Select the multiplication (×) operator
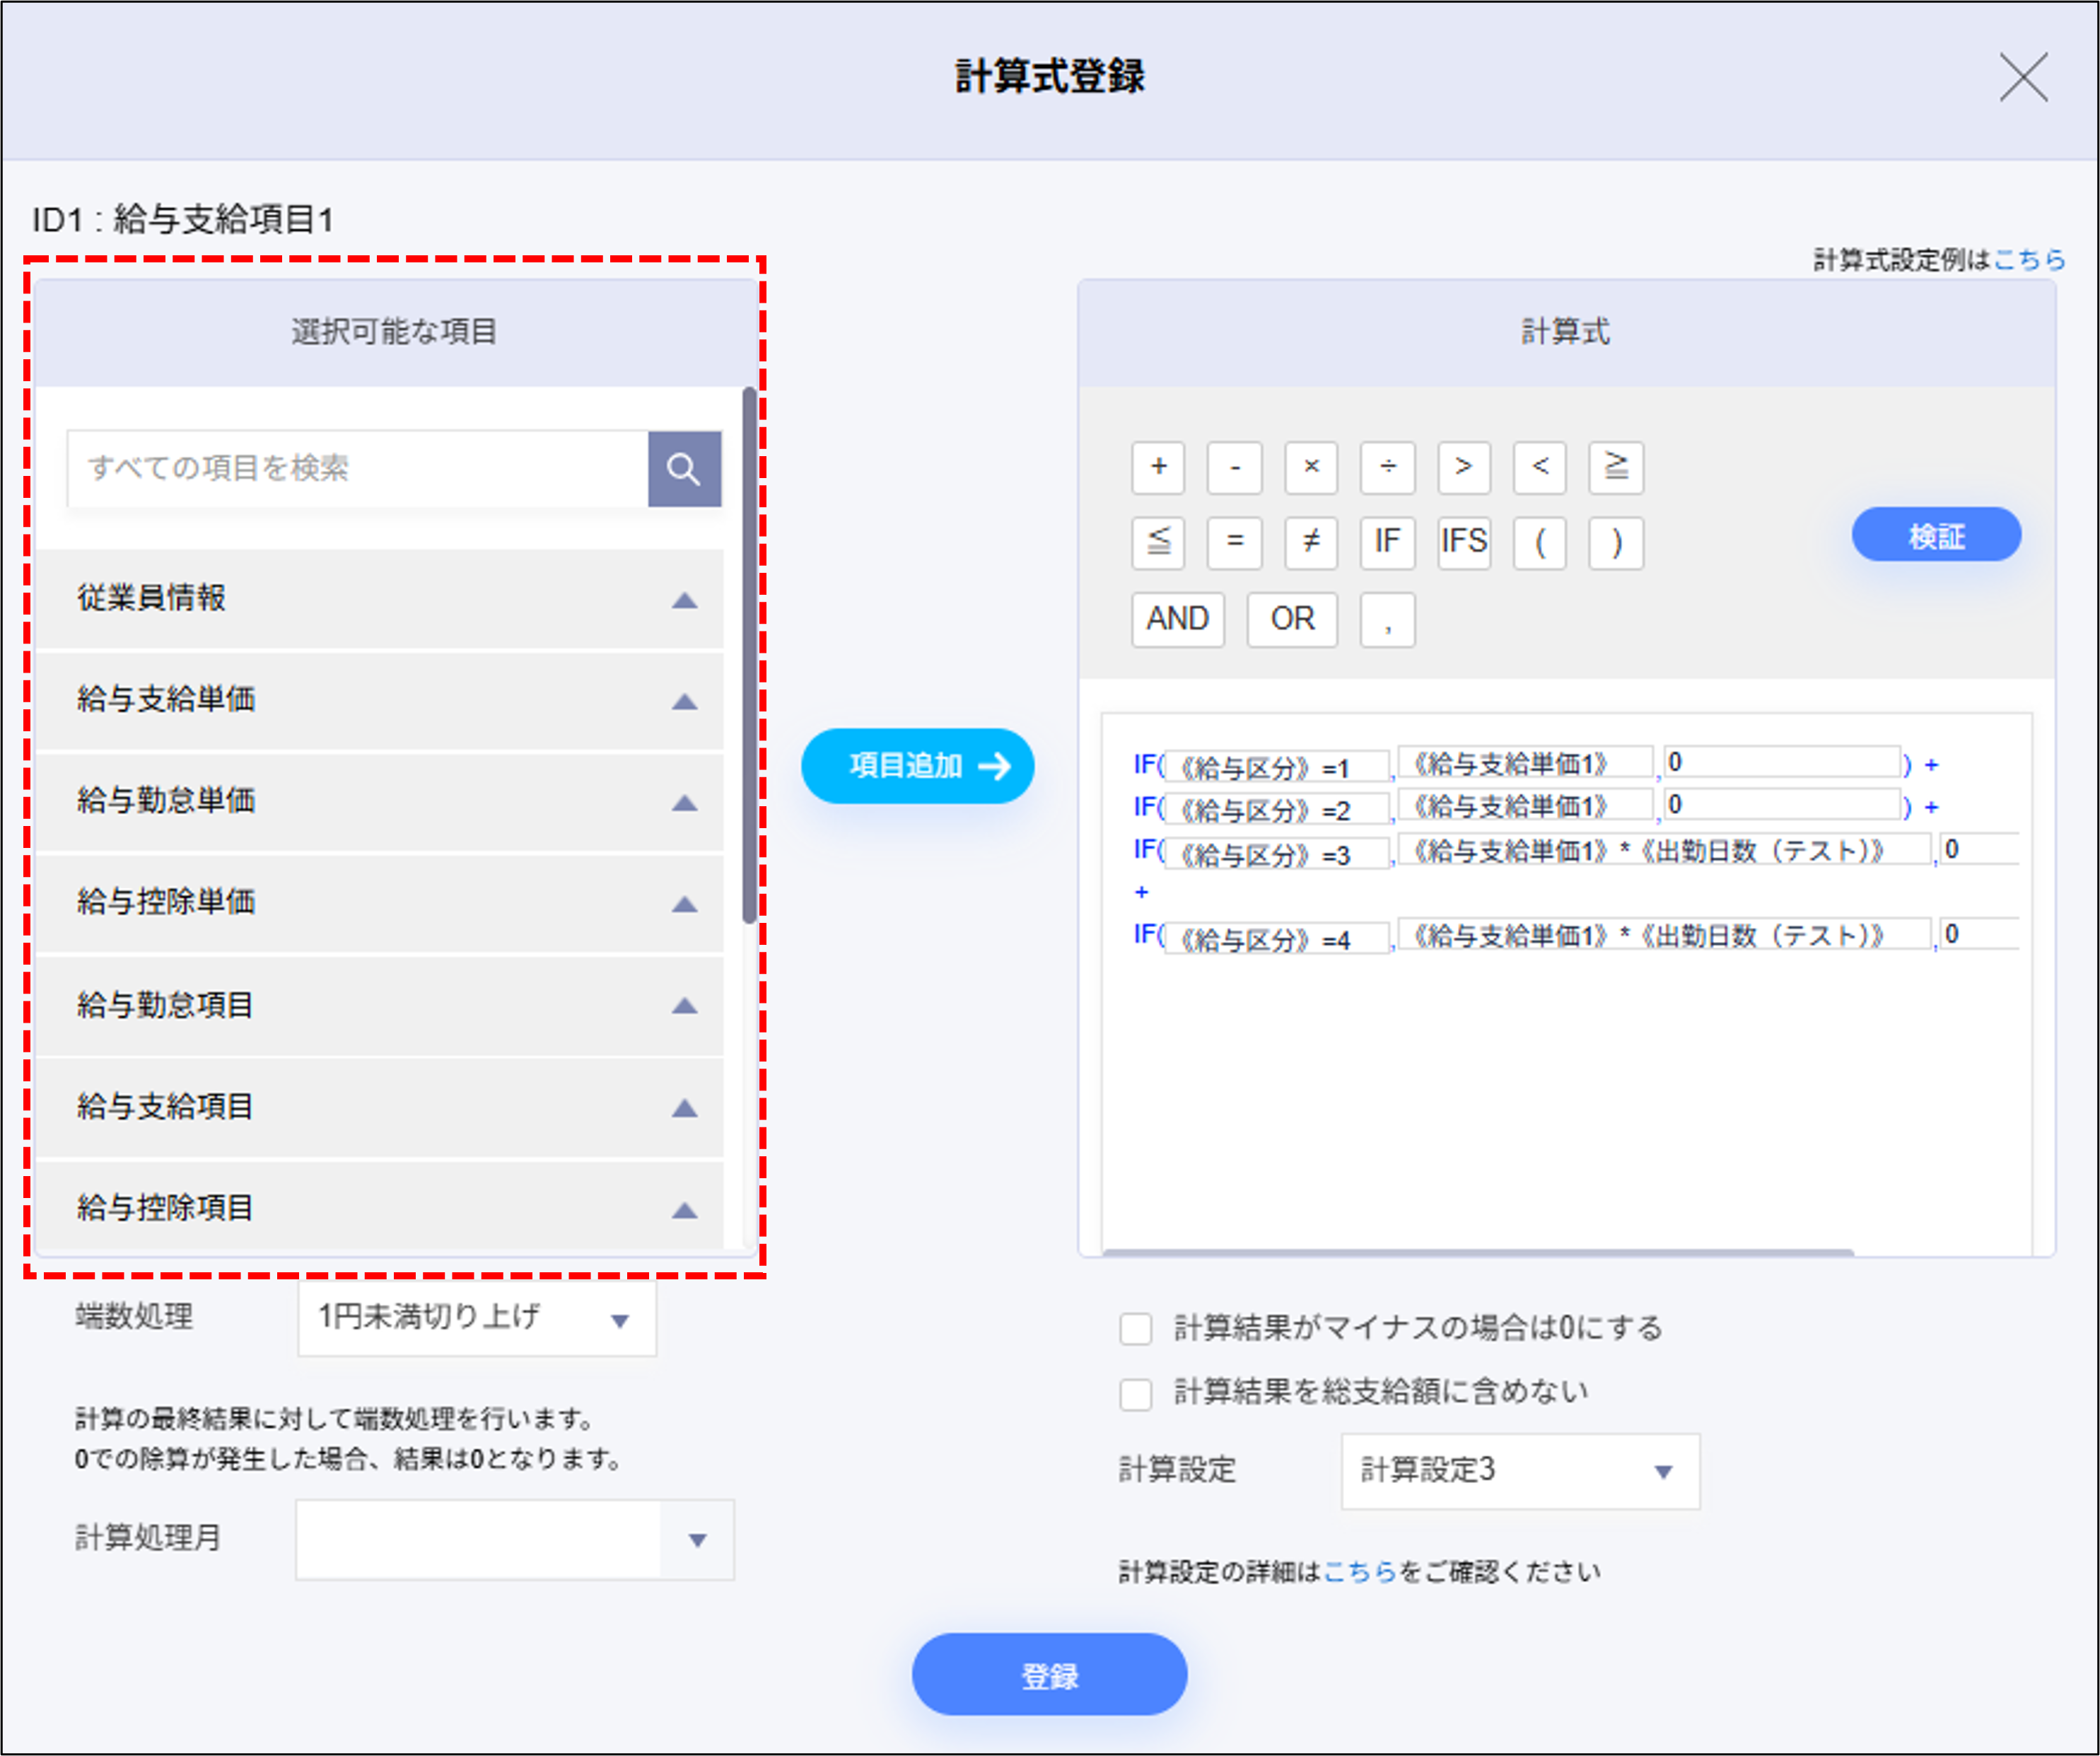This screenshot has width=2100, height=1756. 1311,468
